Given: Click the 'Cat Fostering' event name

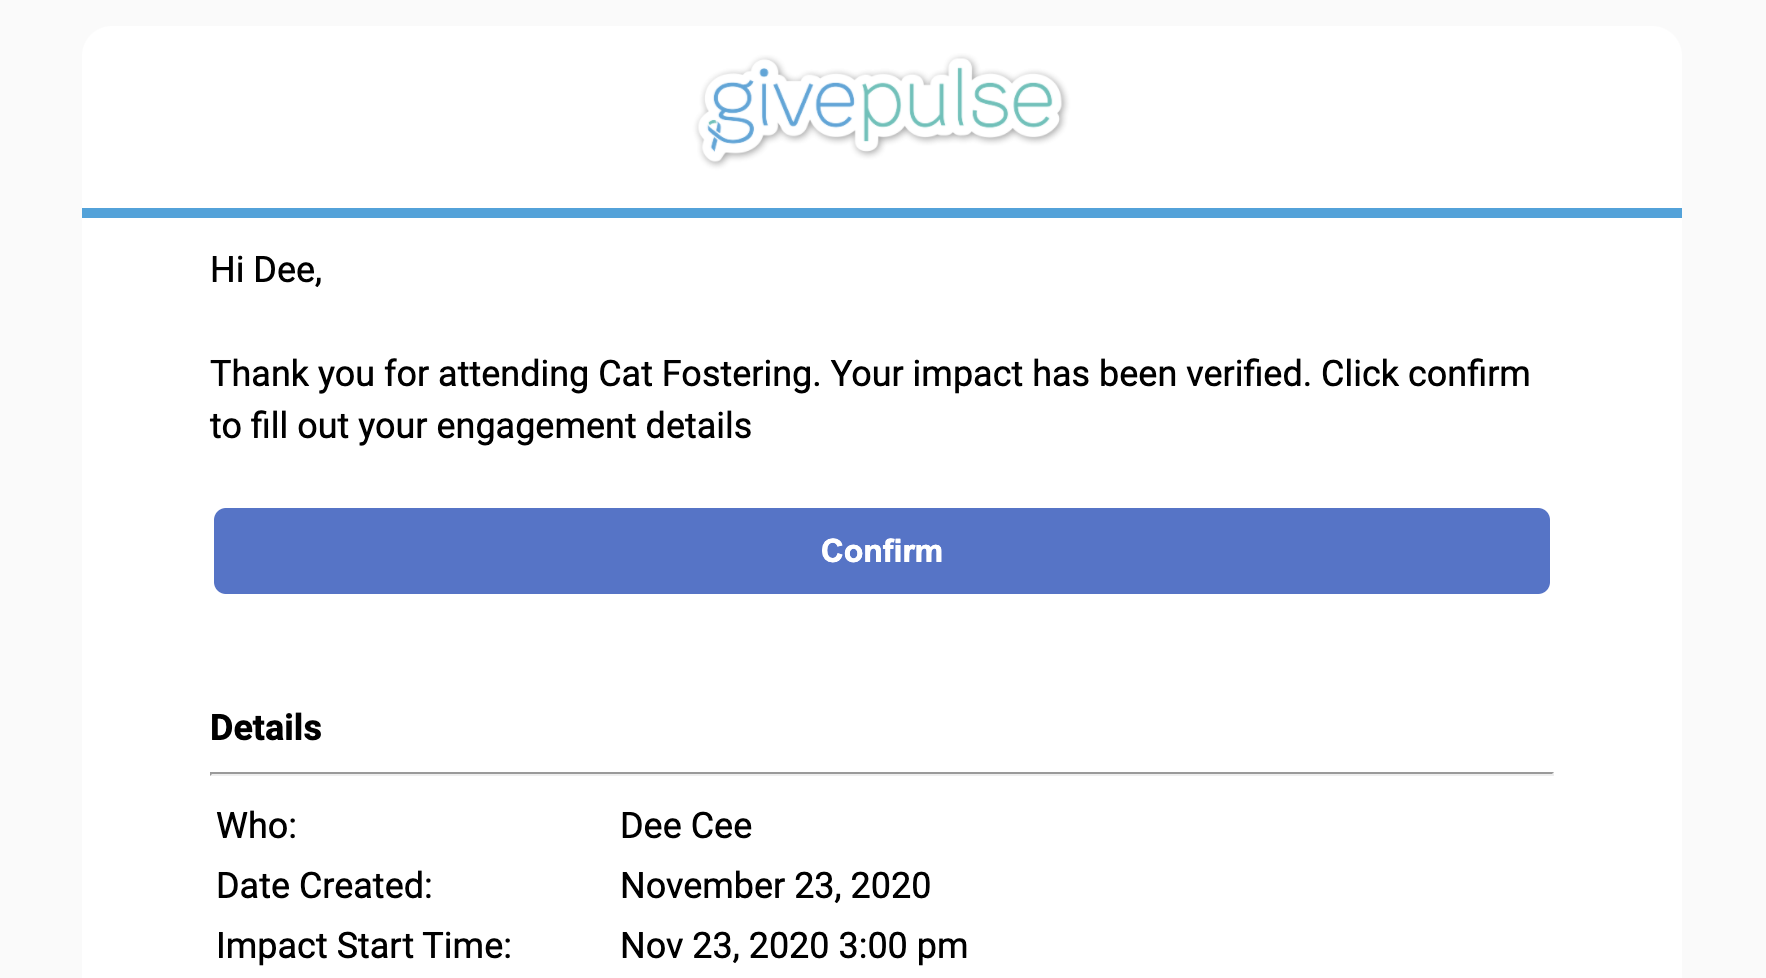Looking at the screenshot, I should click(x=709, y=374).
